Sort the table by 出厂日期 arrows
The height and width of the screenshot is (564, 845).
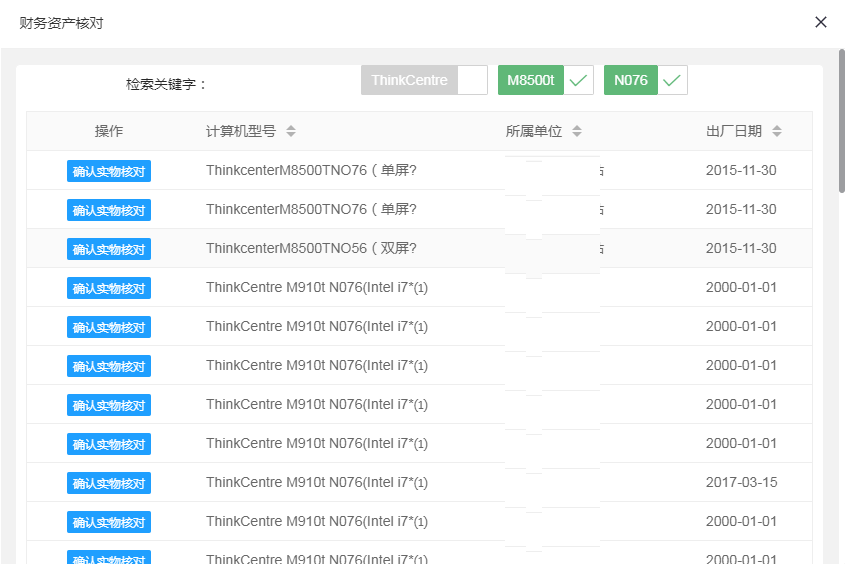[777, 131]
